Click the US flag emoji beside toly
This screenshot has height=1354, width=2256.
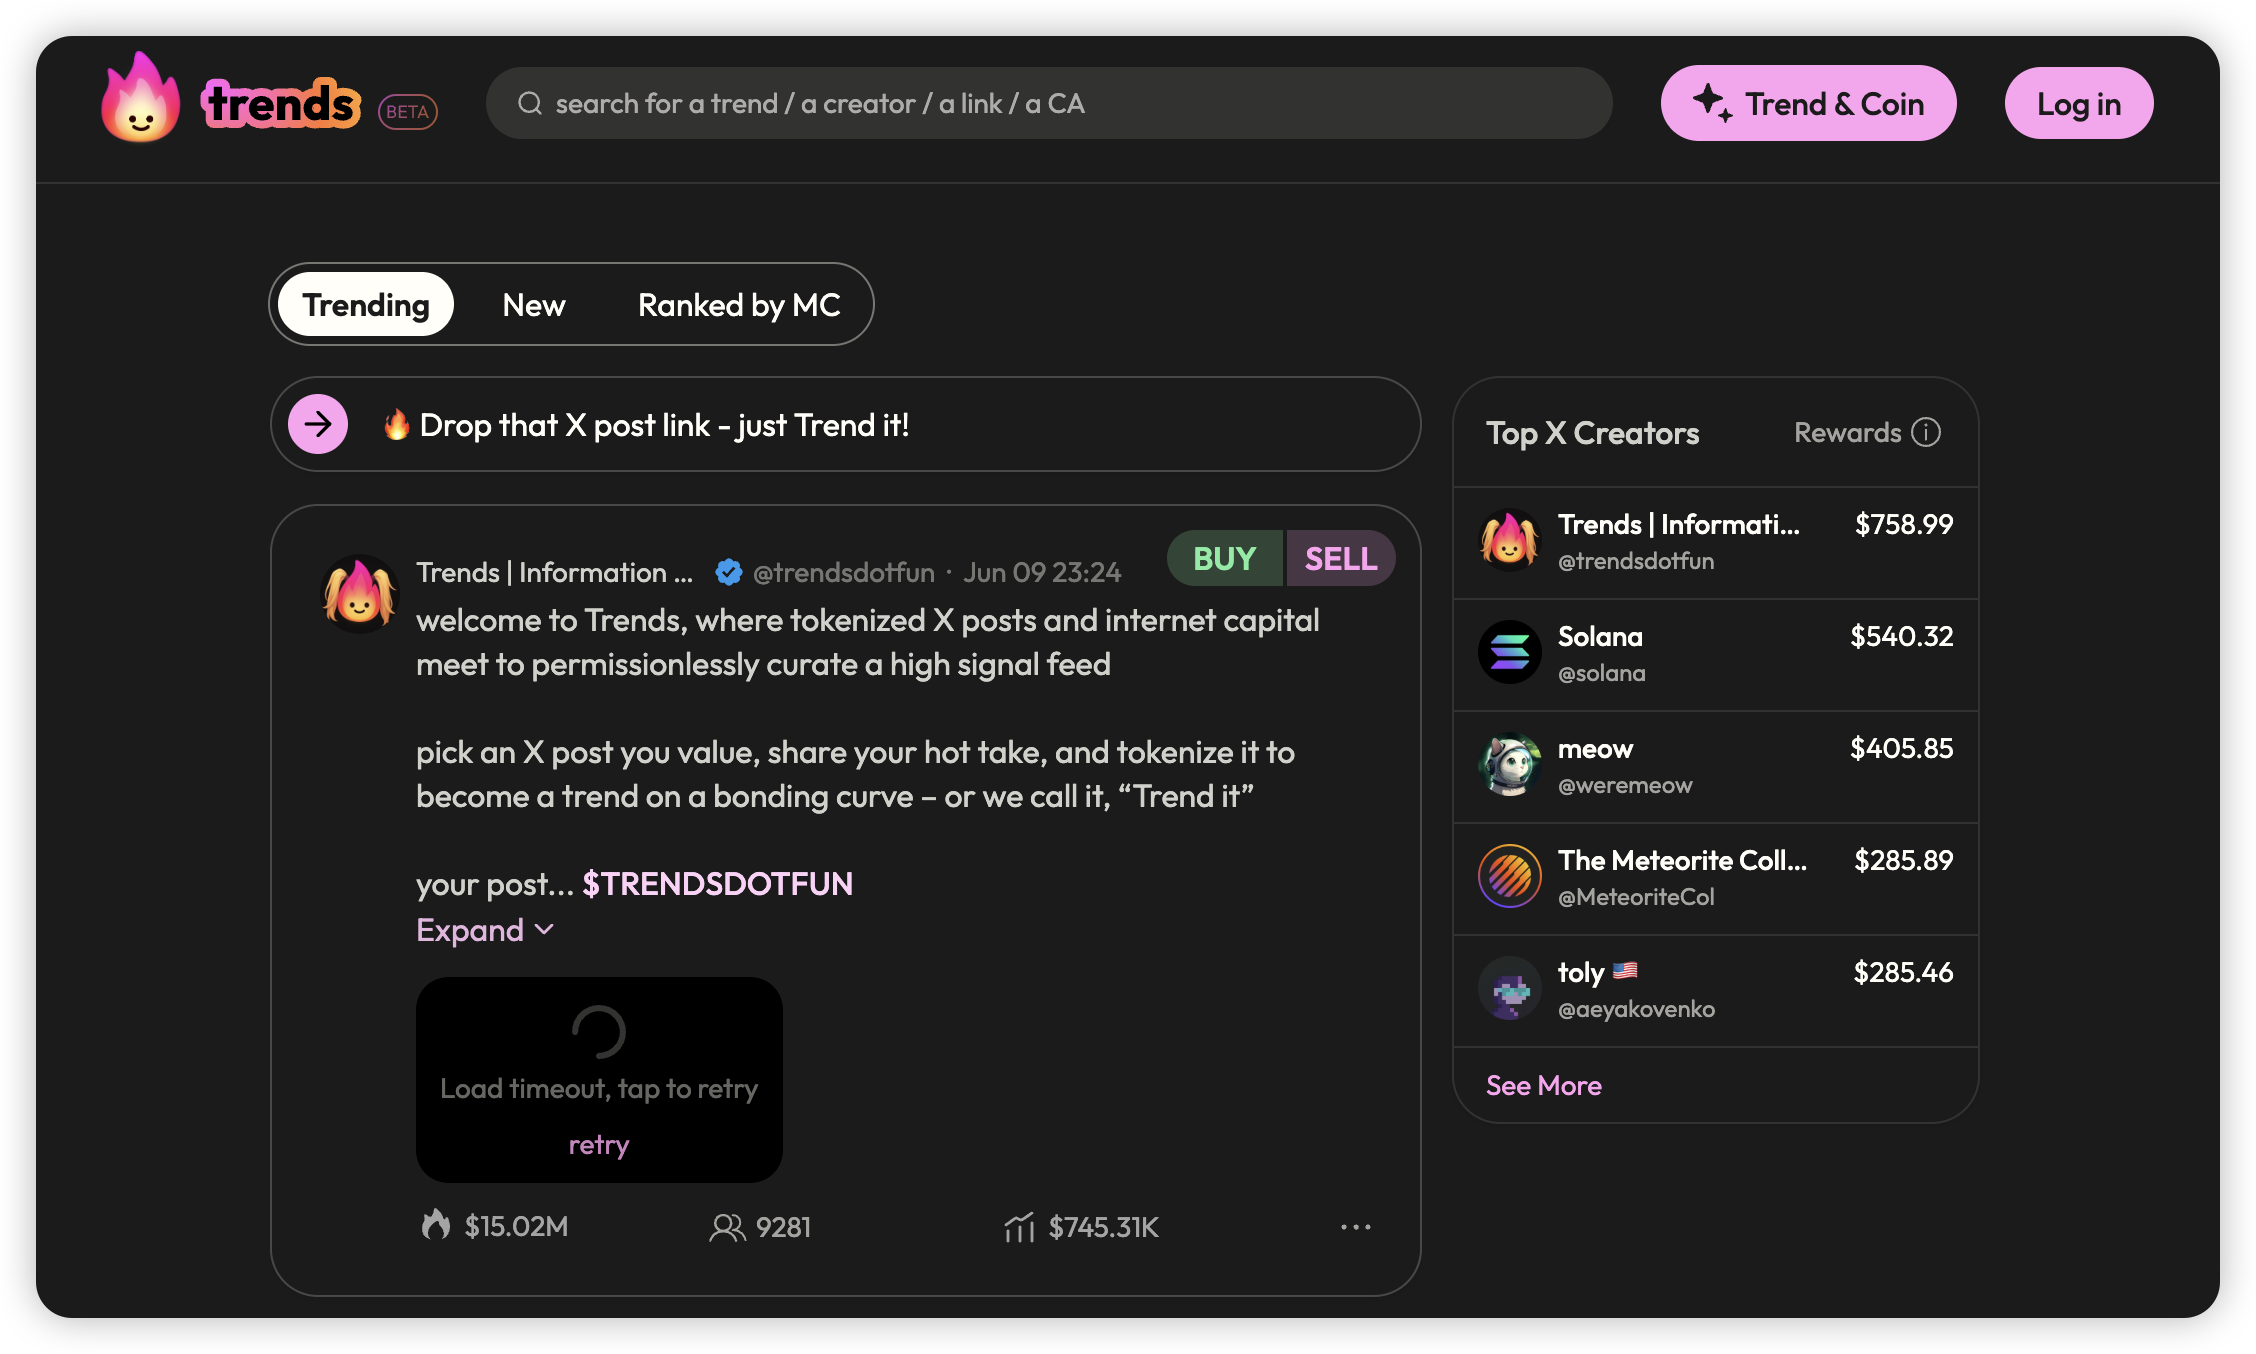click(1625, 970)
